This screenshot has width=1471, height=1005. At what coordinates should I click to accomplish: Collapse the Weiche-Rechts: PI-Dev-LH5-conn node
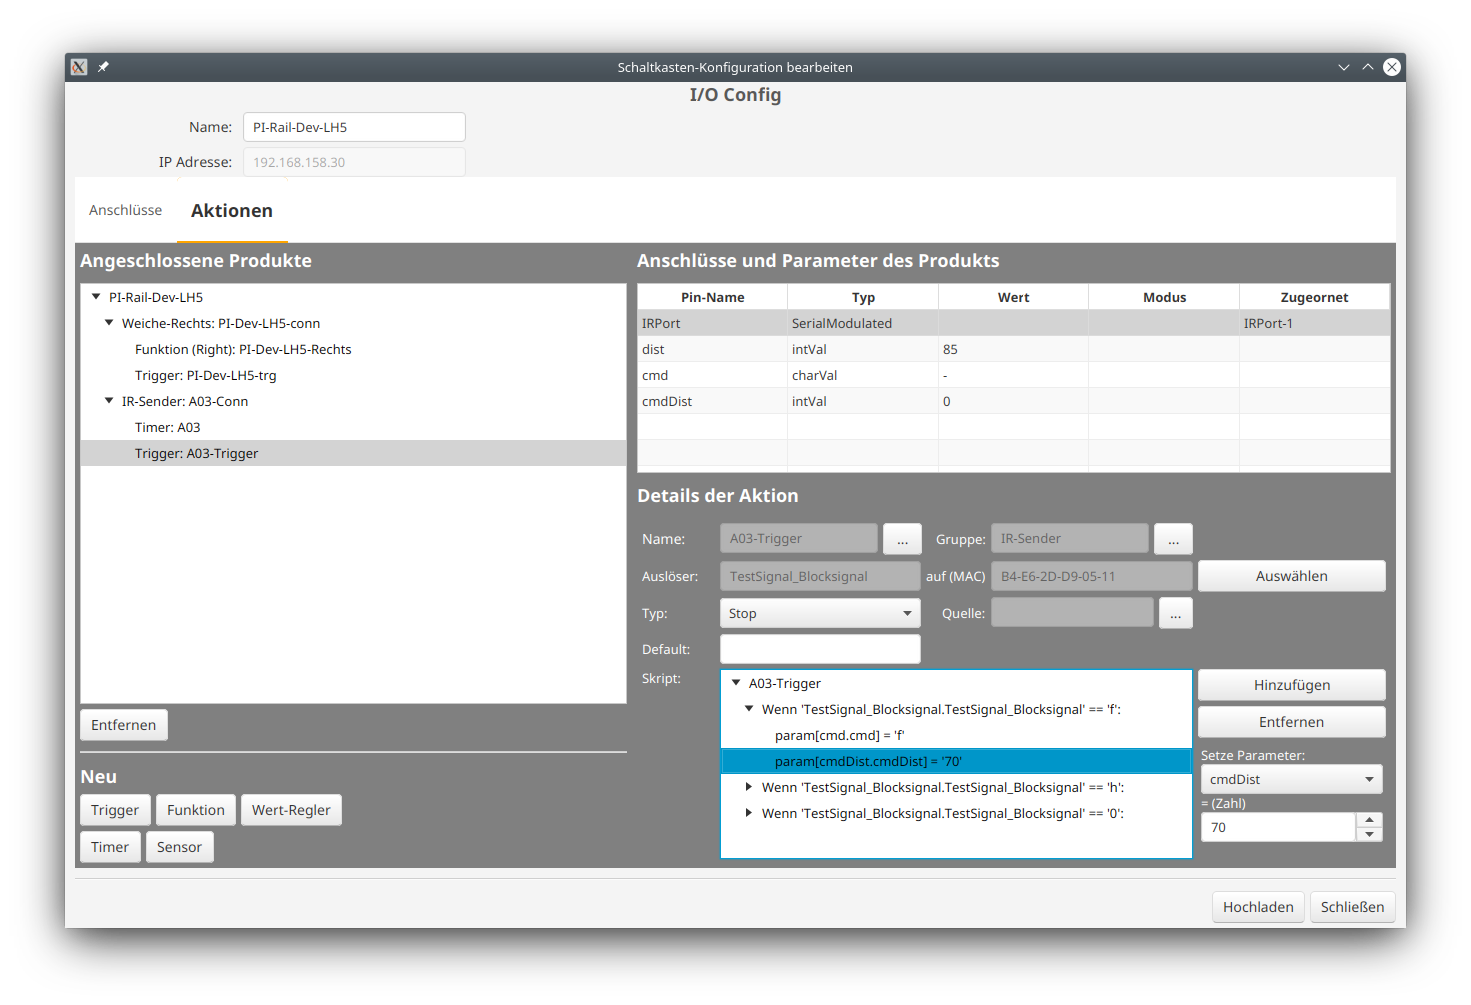pyautogui.click(x=109, y=322)
